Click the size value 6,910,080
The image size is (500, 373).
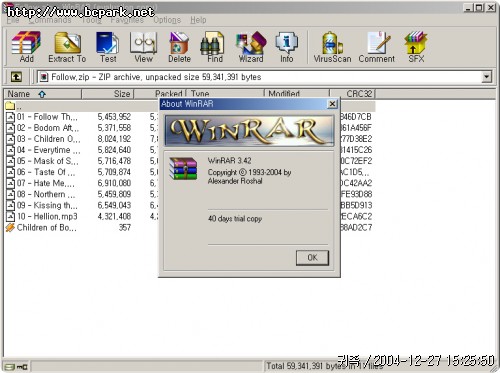click(x=114, y=183)
